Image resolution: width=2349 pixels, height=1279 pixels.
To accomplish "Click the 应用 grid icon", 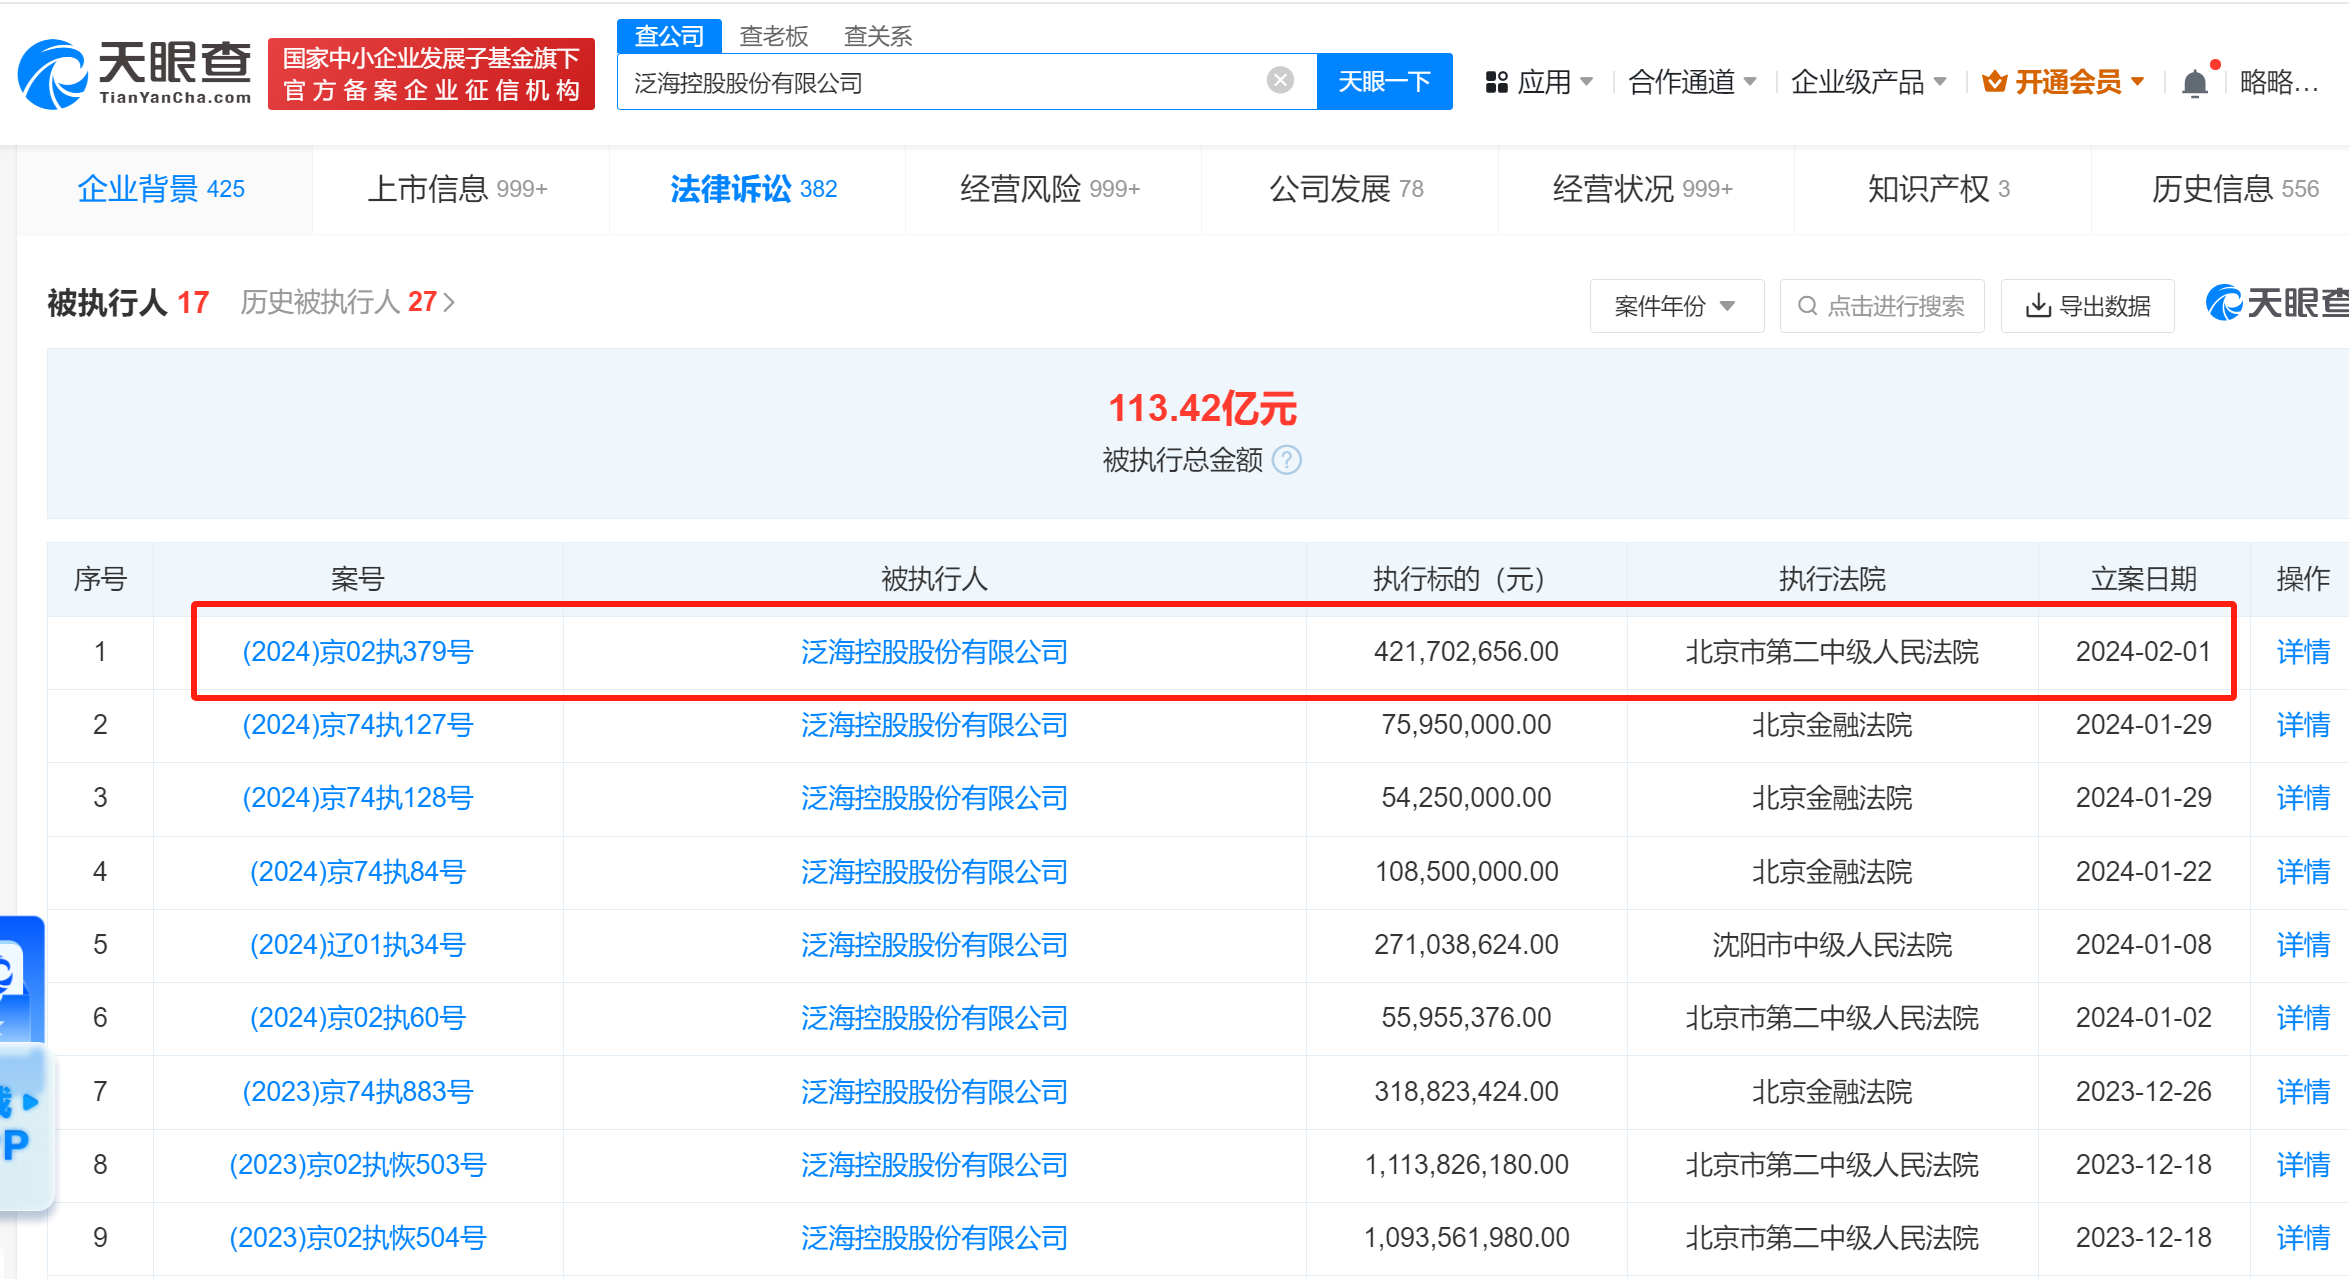I will coord(1496,82).
